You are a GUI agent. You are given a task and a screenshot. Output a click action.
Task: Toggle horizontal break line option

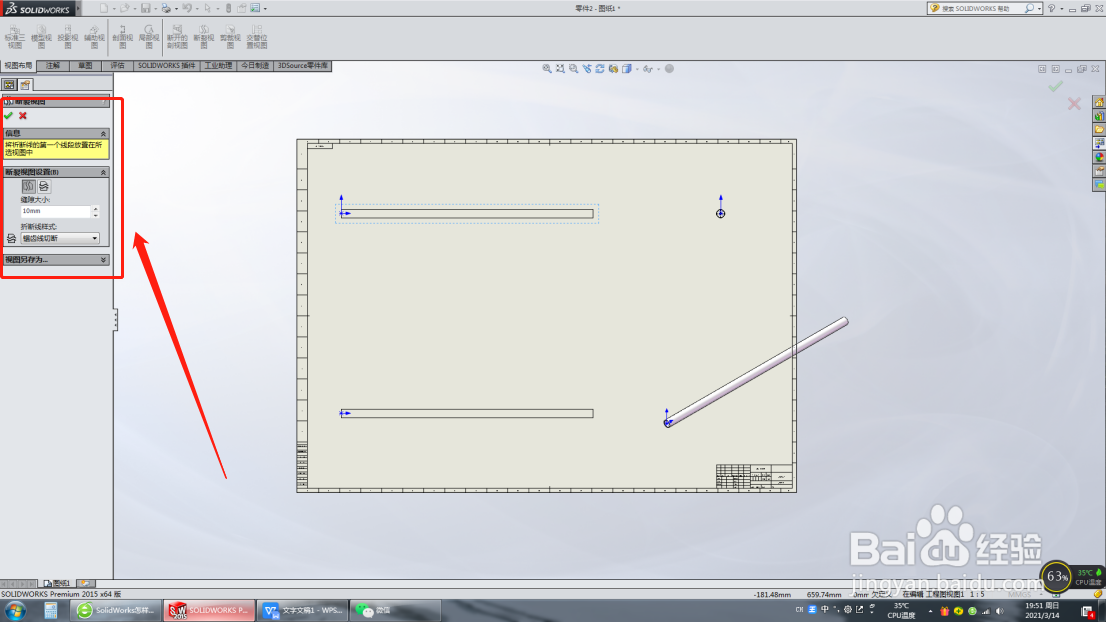[44, 186]
